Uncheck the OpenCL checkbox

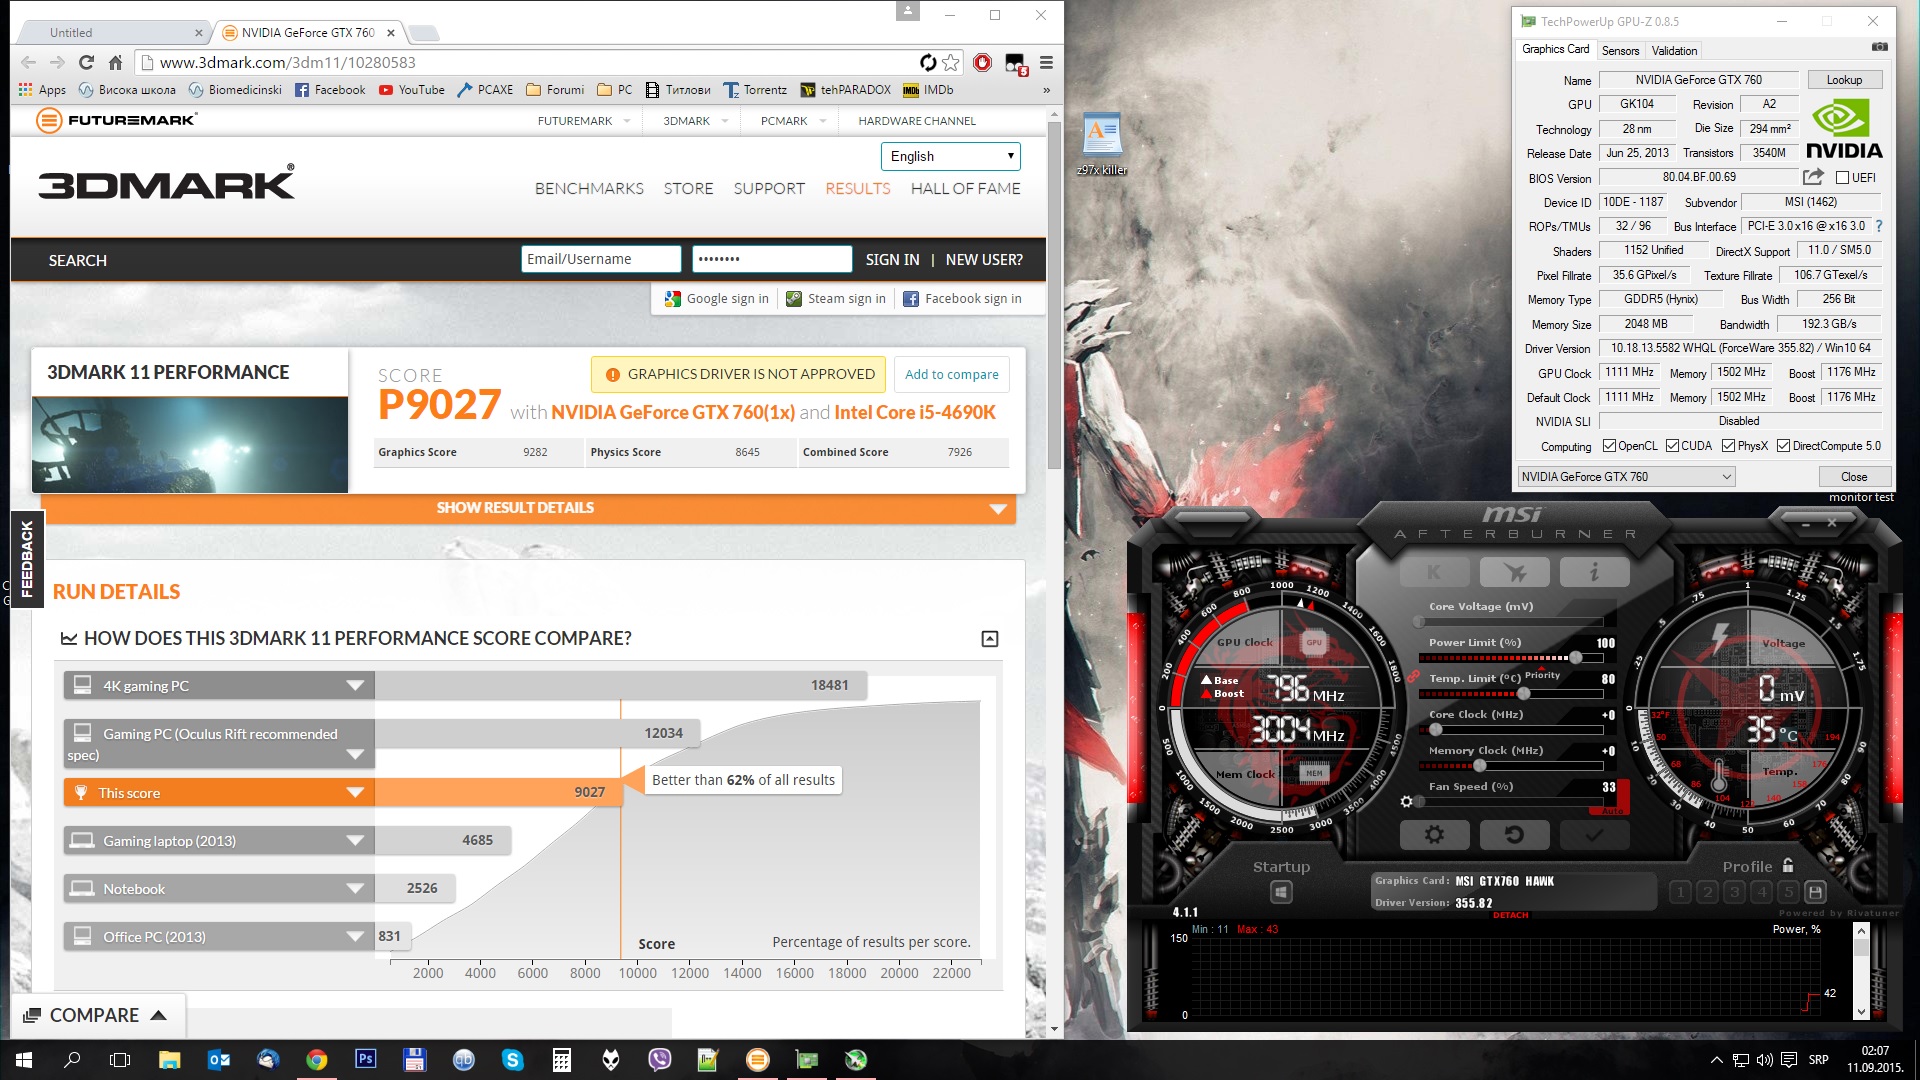1609,446
